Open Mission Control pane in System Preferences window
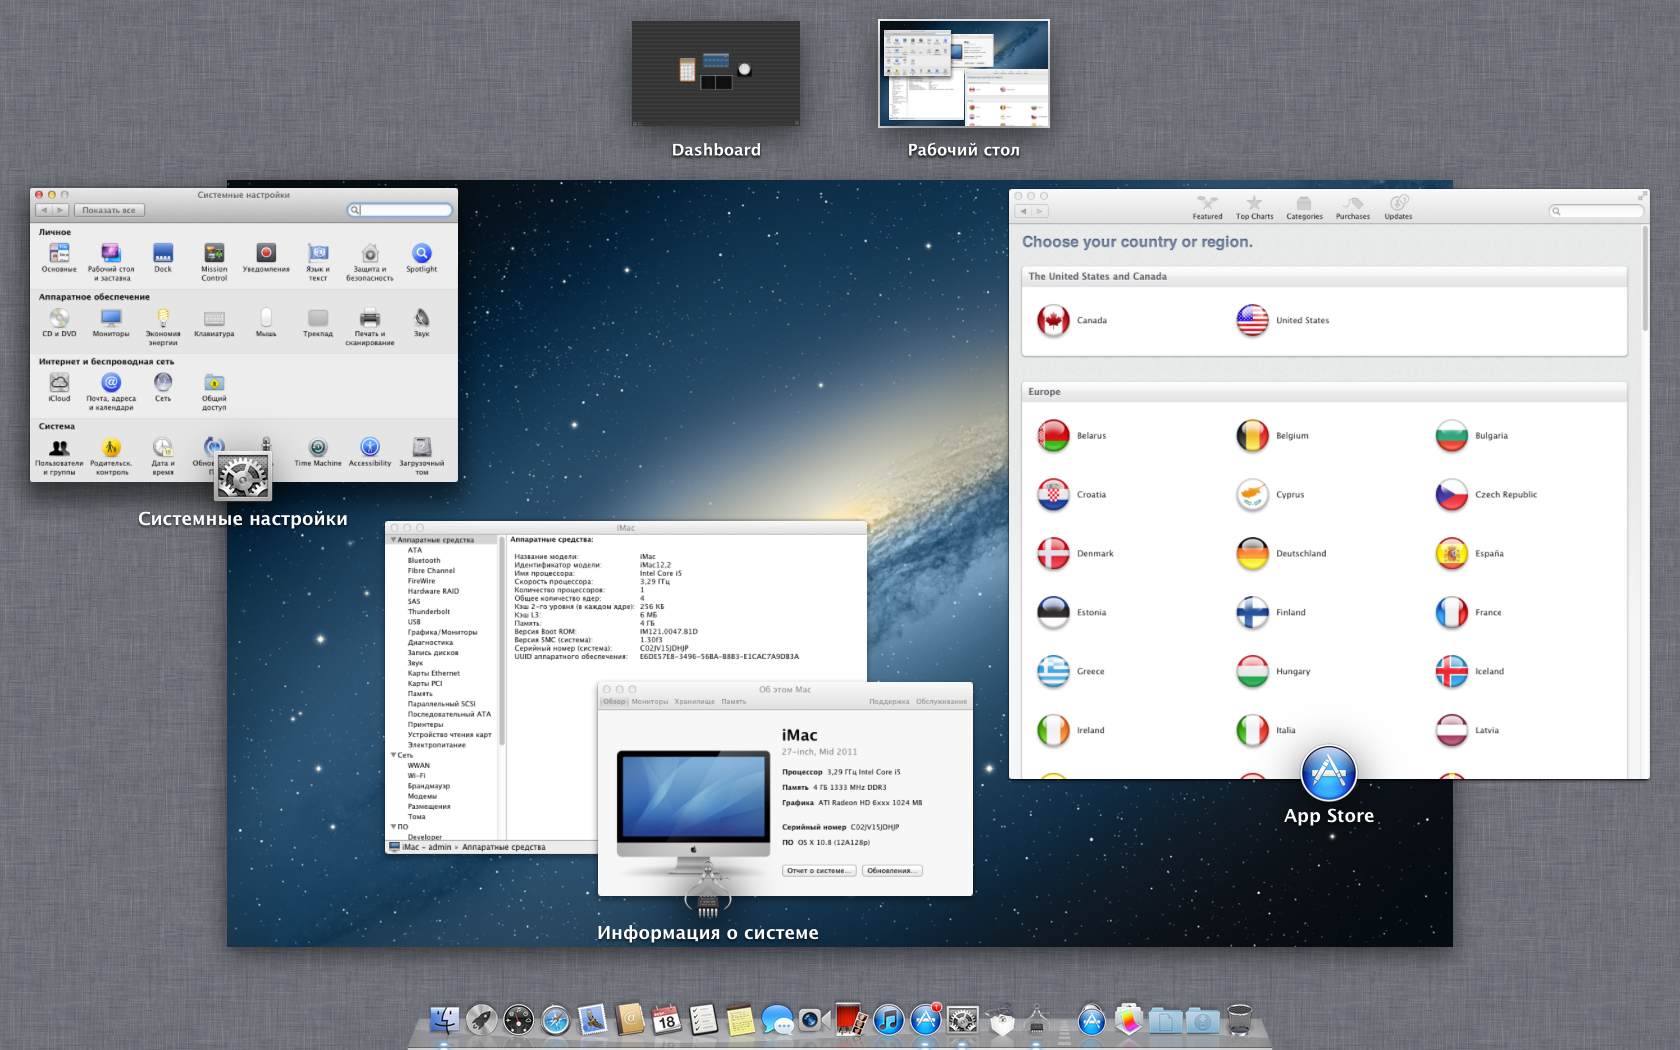 pyautogui.click(x=214, y=261)
